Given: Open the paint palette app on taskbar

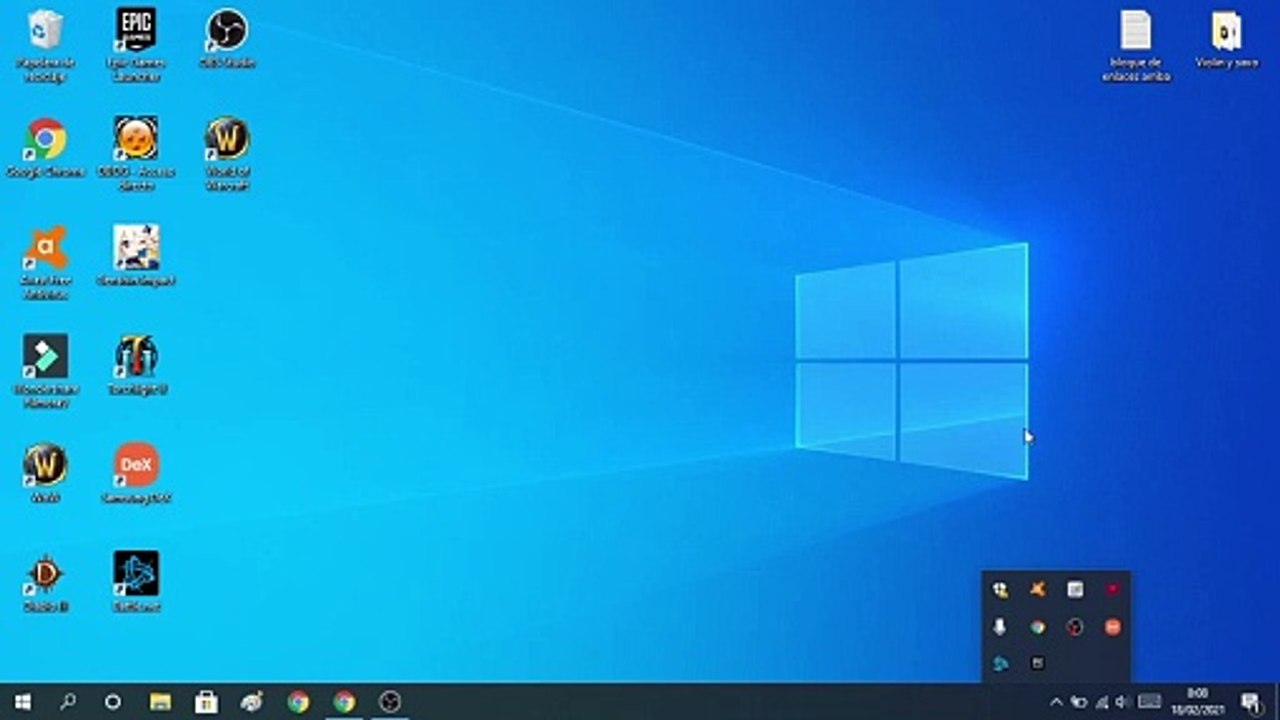Looking at the screenshot, I should click(x=252, y=702).
